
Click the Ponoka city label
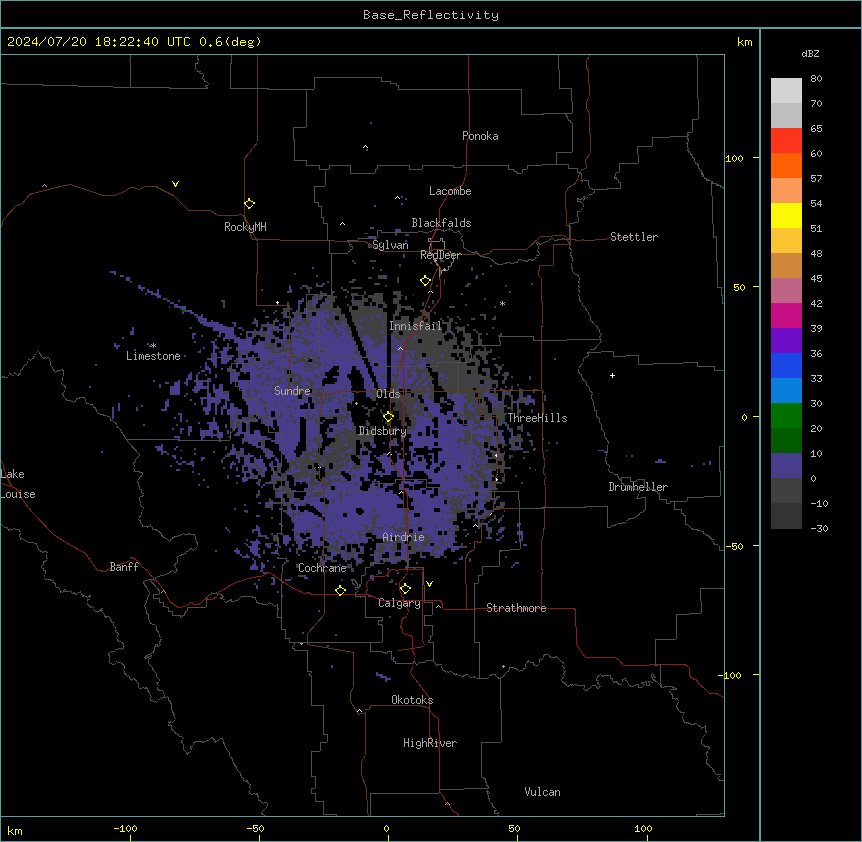pos(480,136)
